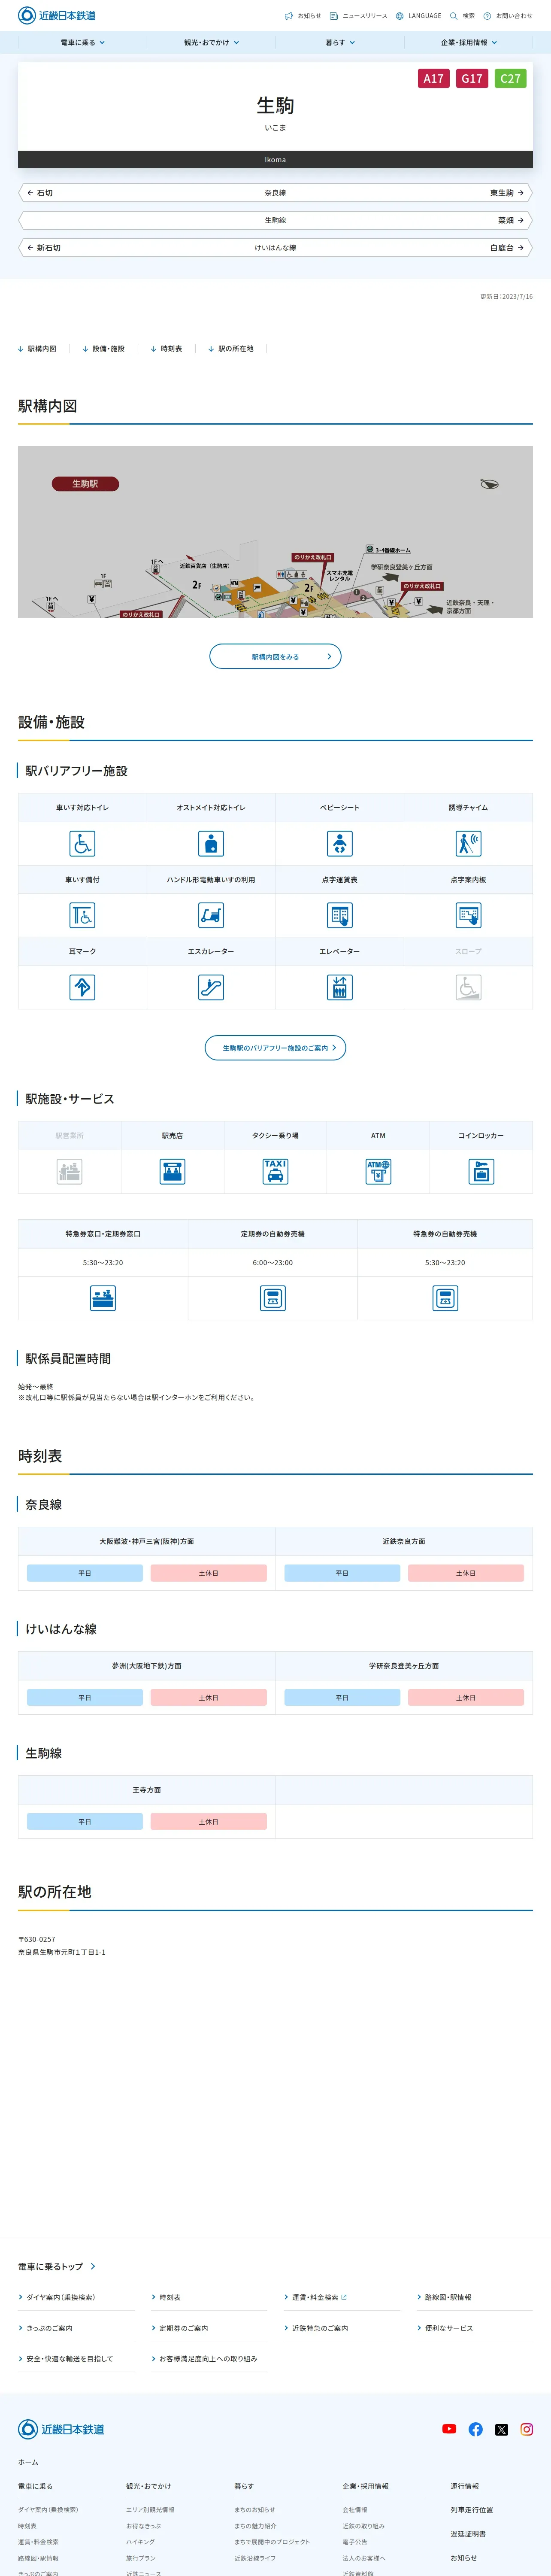Open the Instagram icon in footer
The height and width of the screenshot is (2576, 551).
point(527,2429)
